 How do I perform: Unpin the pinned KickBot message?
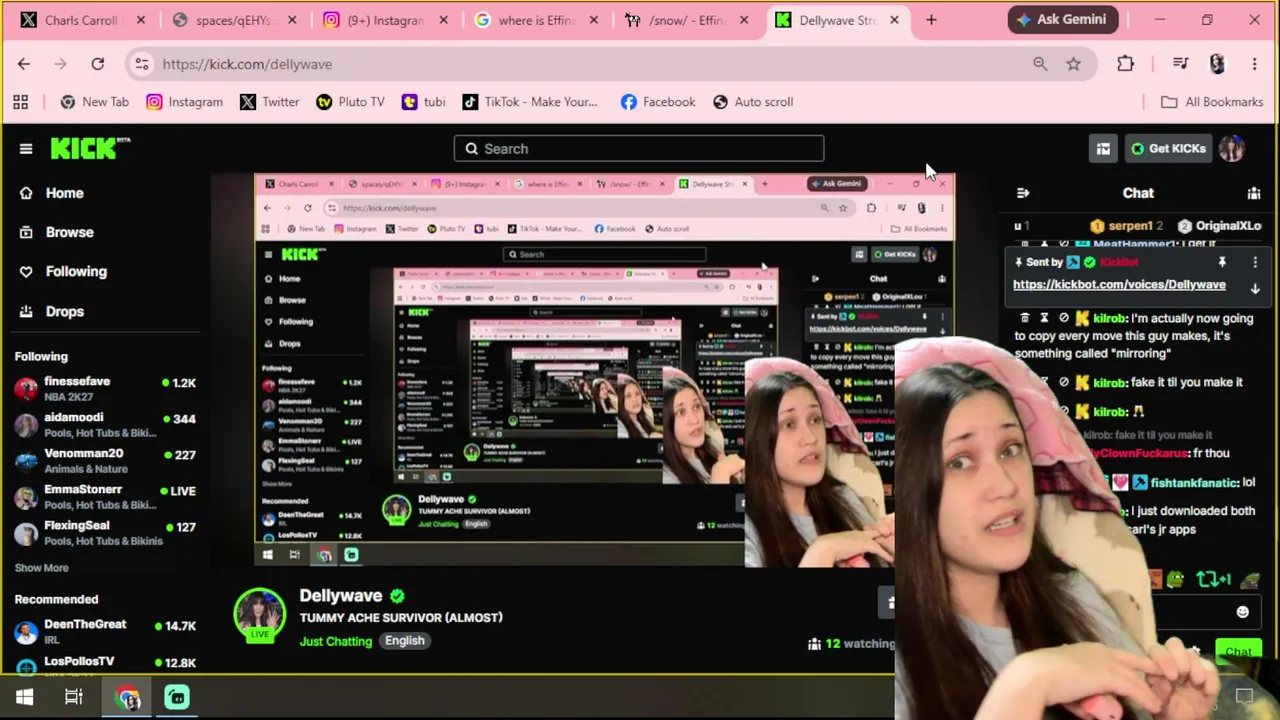click(1222, 262)
